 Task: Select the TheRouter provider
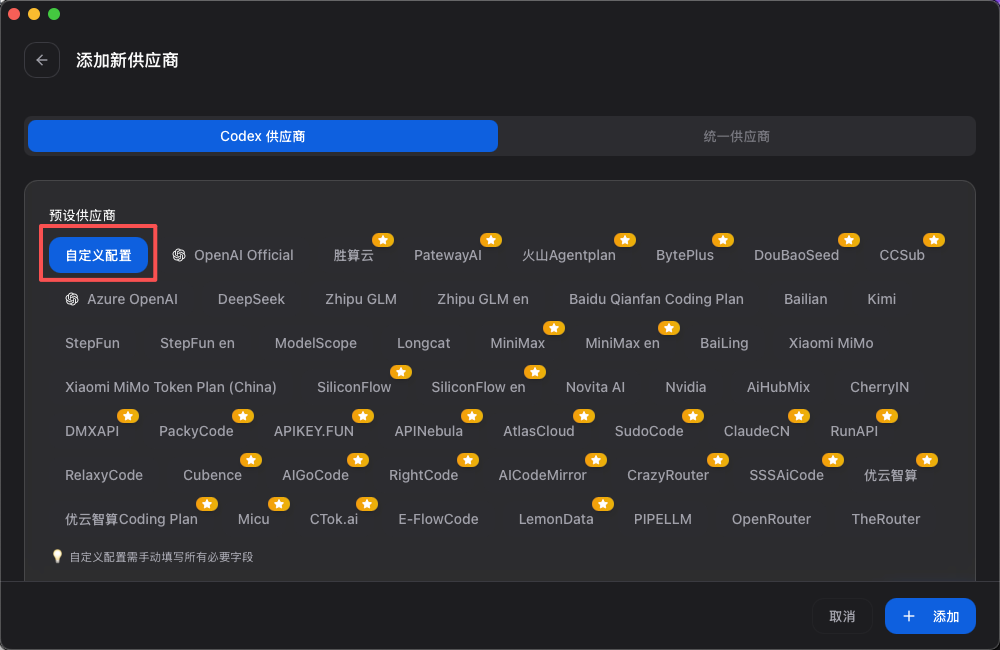tap(886, 519)
